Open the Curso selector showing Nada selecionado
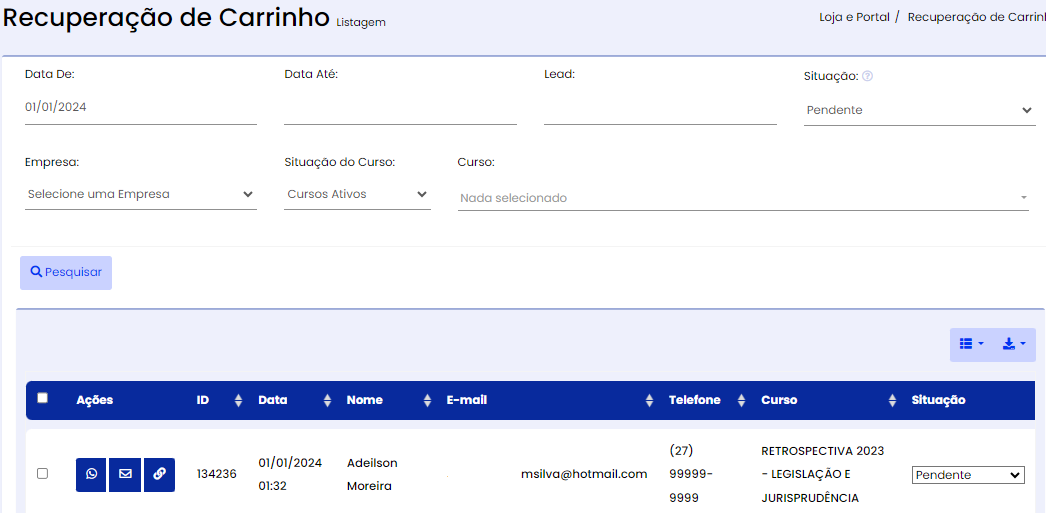This screenshot has width=1046, height=513. [x=743, y=198]
